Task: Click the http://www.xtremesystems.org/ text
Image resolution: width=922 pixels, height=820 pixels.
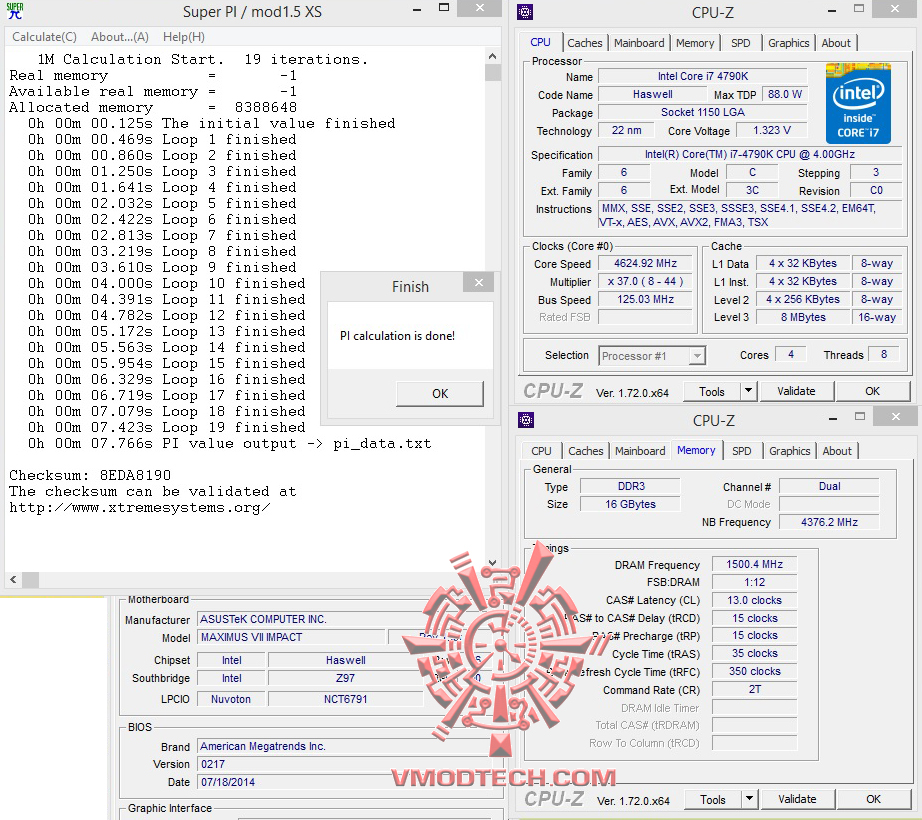Action: click(140, 507)
